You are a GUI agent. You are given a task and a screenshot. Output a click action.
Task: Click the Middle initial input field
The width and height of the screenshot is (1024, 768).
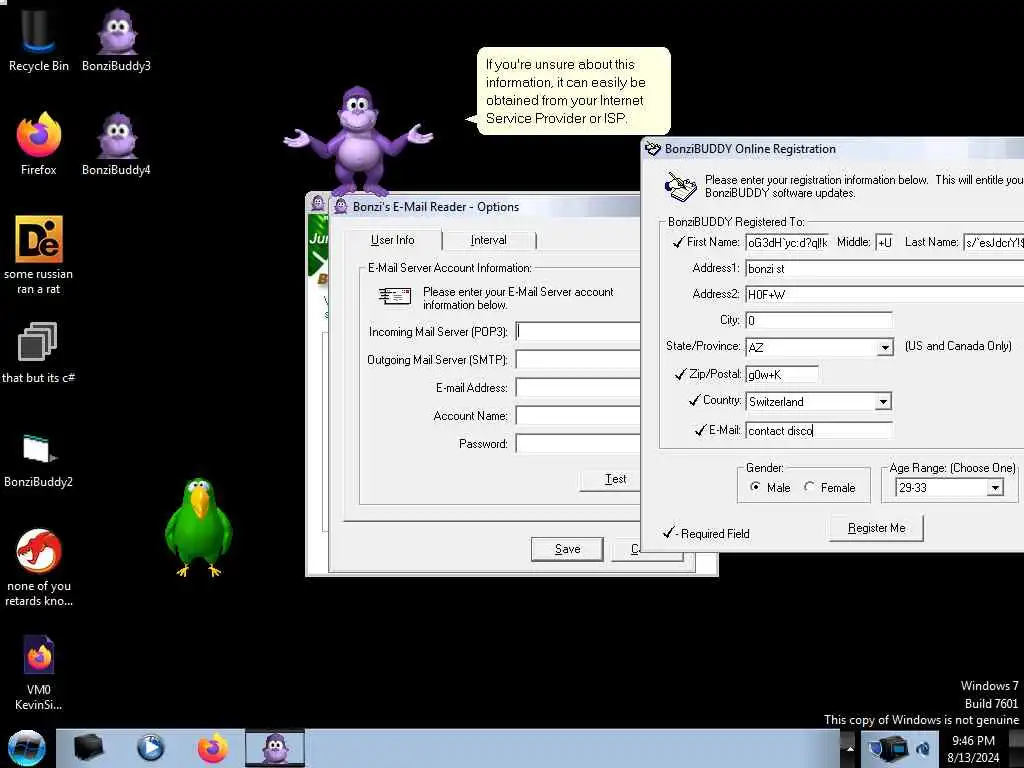[x=884, y=242]
